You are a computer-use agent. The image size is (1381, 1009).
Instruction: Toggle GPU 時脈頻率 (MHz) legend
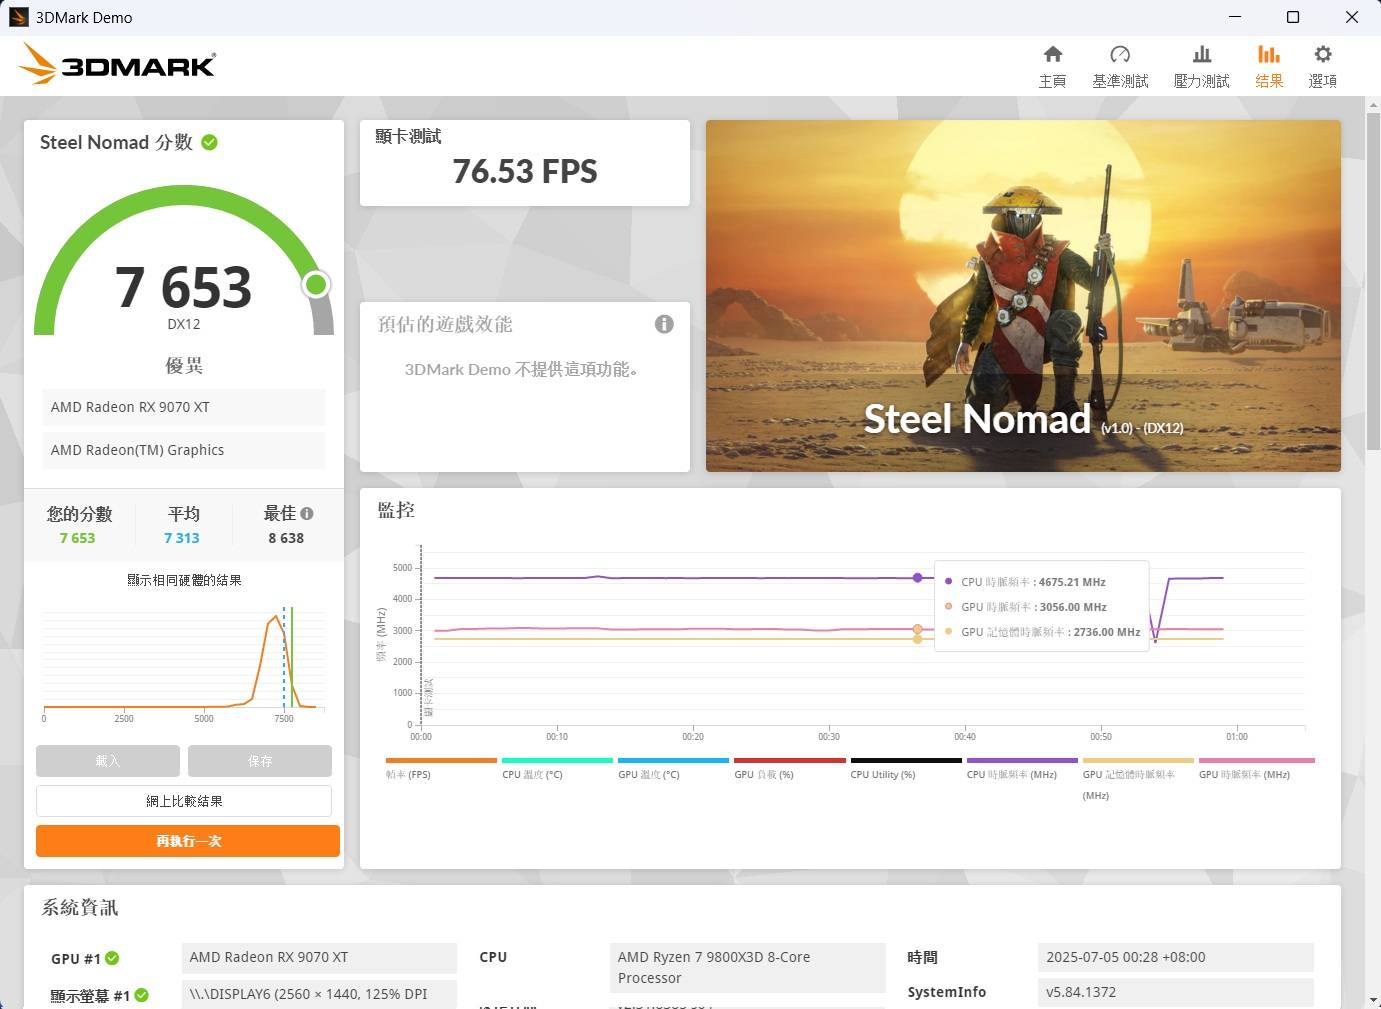pos(1256,768)
